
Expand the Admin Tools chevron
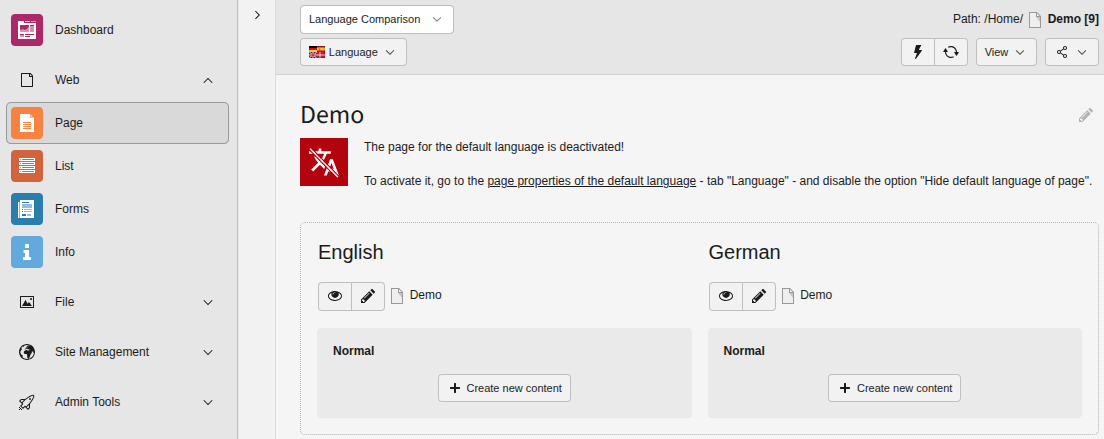(208, 402)
